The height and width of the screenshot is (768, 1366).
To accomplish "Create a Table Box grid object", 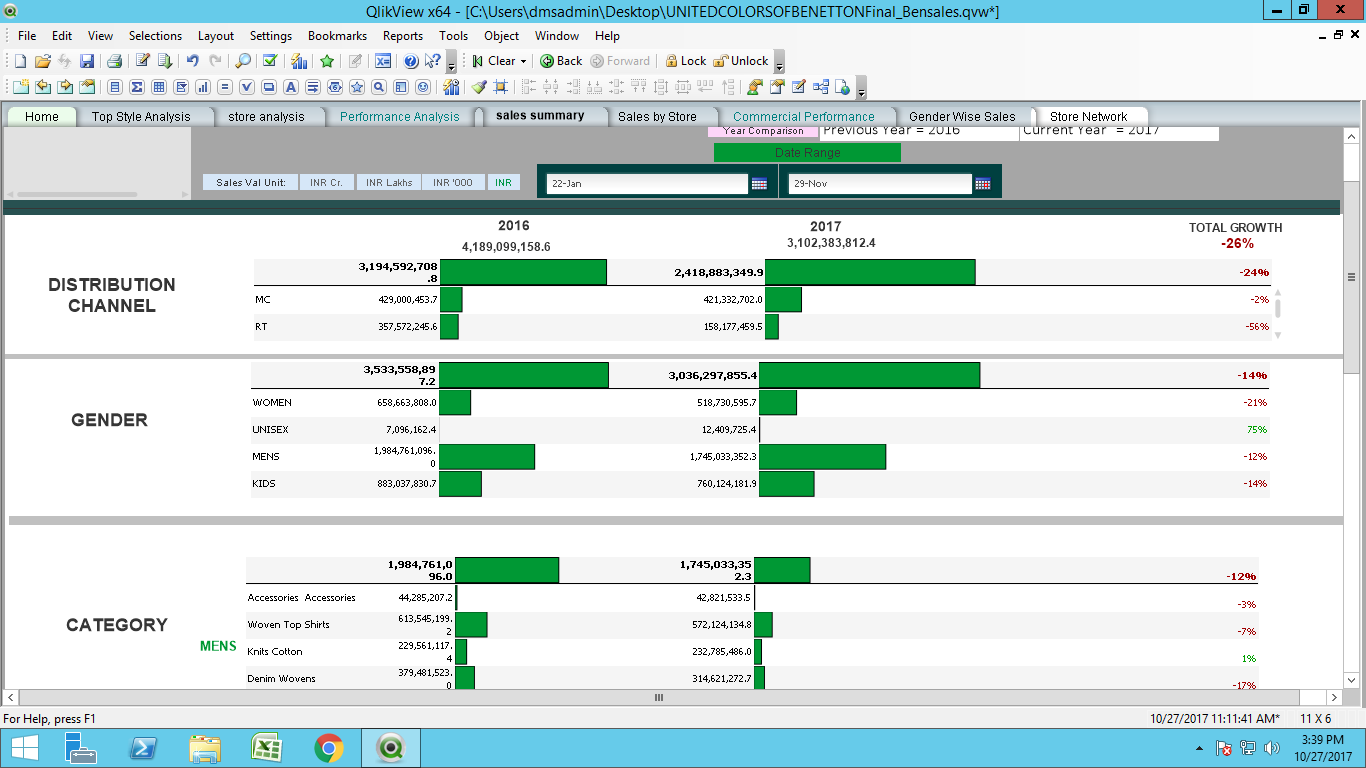I will pos(159,87).
